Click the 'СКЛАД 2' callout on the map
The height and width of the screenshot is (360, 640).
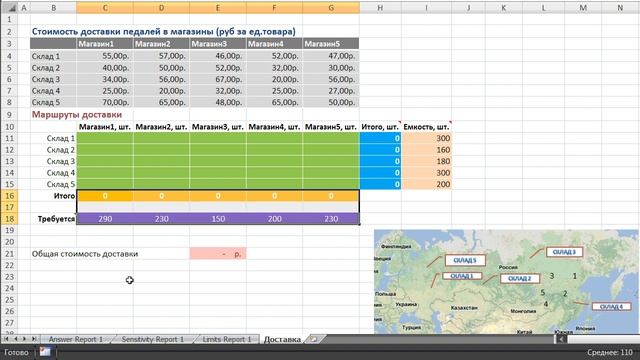[520, 278]
